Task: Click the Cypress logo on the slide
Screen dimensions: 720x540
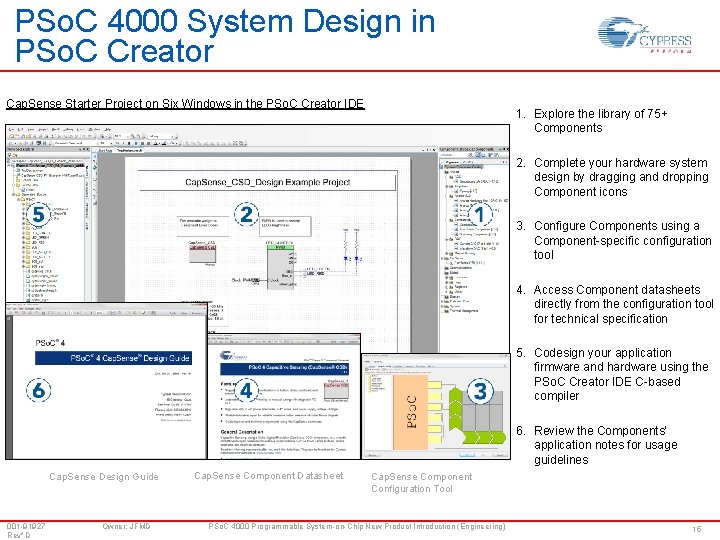Action: 645,36
